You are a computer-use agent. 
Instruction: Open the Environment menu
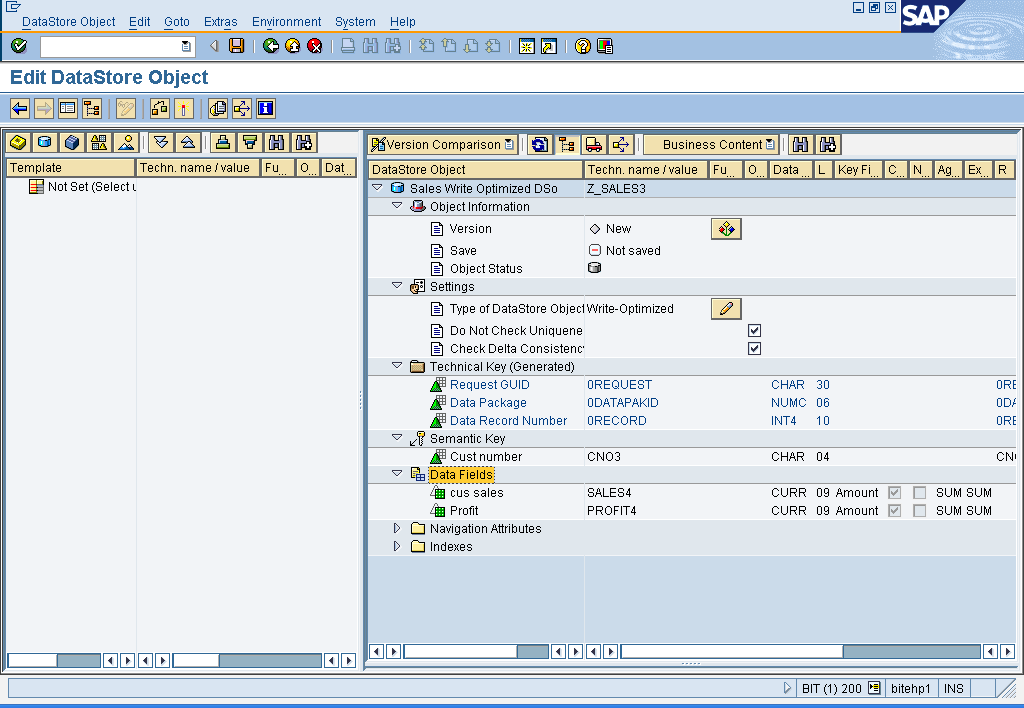point(286,22)
